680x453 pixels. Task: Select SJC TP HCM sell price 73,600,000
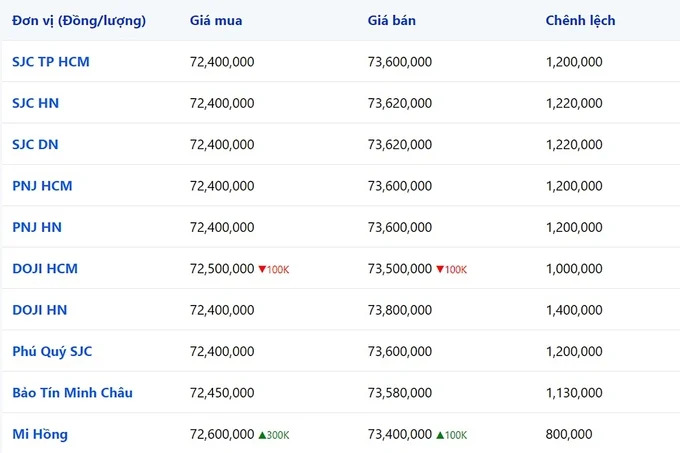[400, 62]
